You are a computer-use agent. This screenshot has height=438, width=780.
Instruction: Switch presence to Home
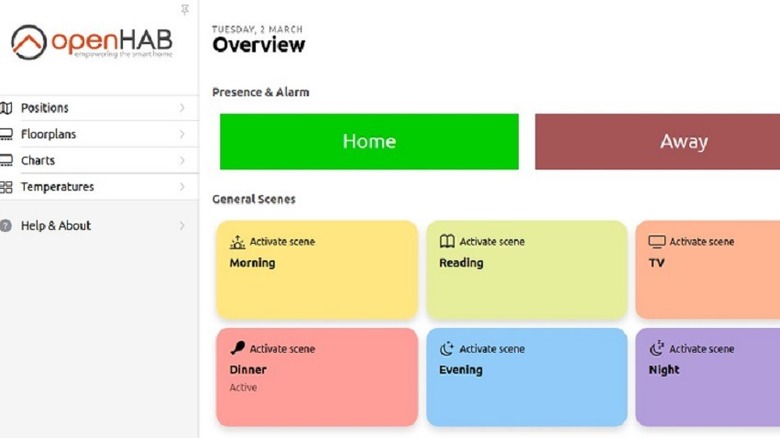tap(369, 142)
